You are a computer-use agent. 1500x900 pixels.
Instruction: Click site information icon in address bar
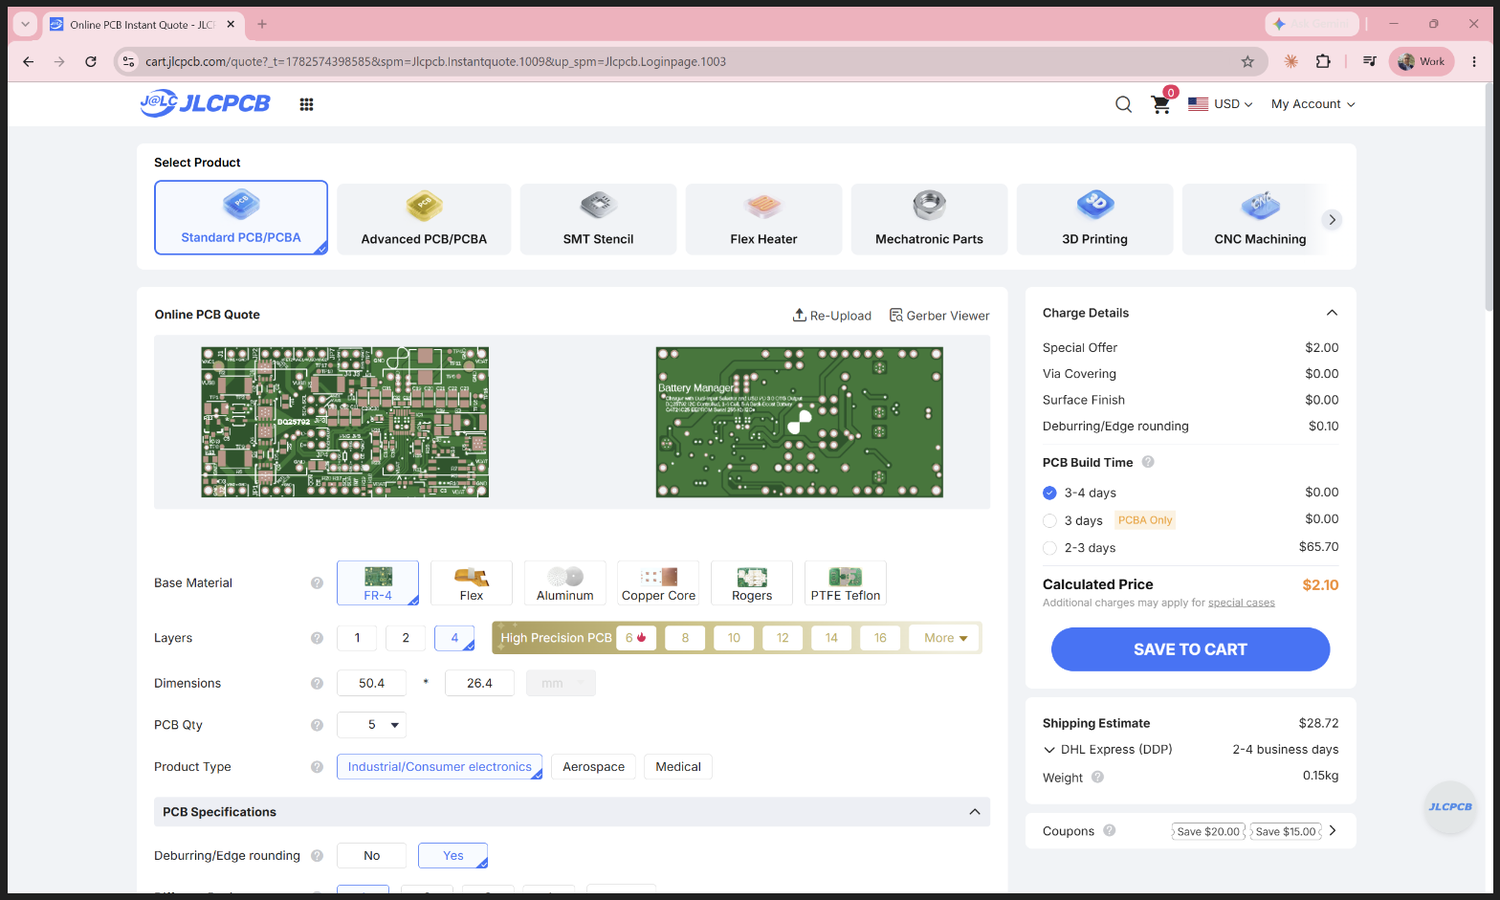[128, 62]
